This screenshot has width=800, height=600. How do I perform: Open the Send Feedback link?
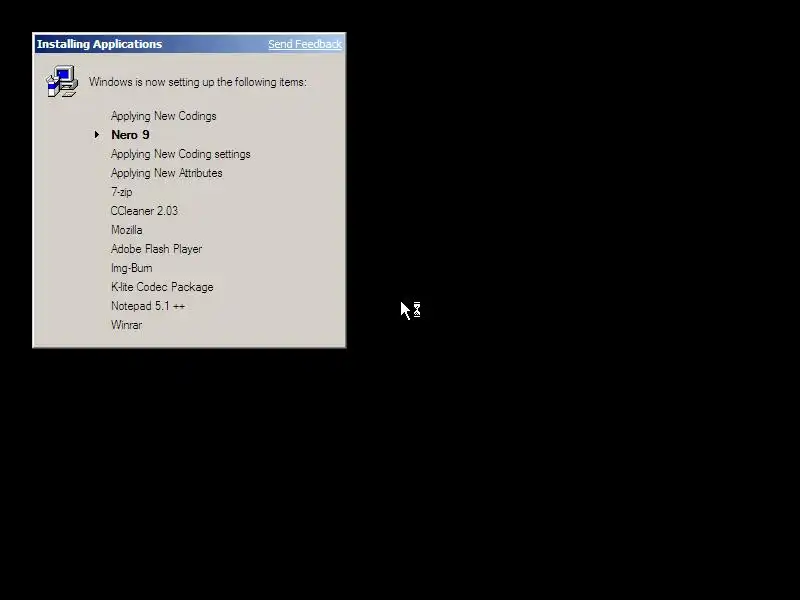point(305,44)
